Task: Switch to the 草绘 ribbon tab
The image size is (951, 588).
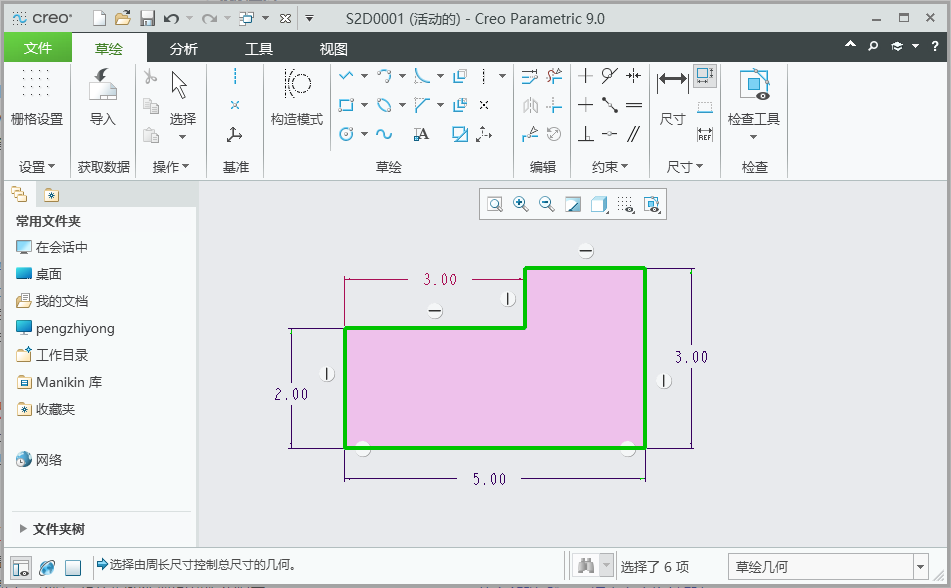Action: 109,49
